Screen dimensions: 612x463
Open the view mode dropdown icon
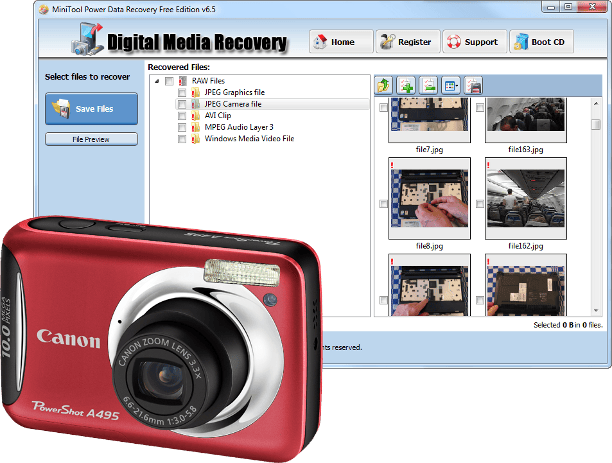[x=451, y=85]
